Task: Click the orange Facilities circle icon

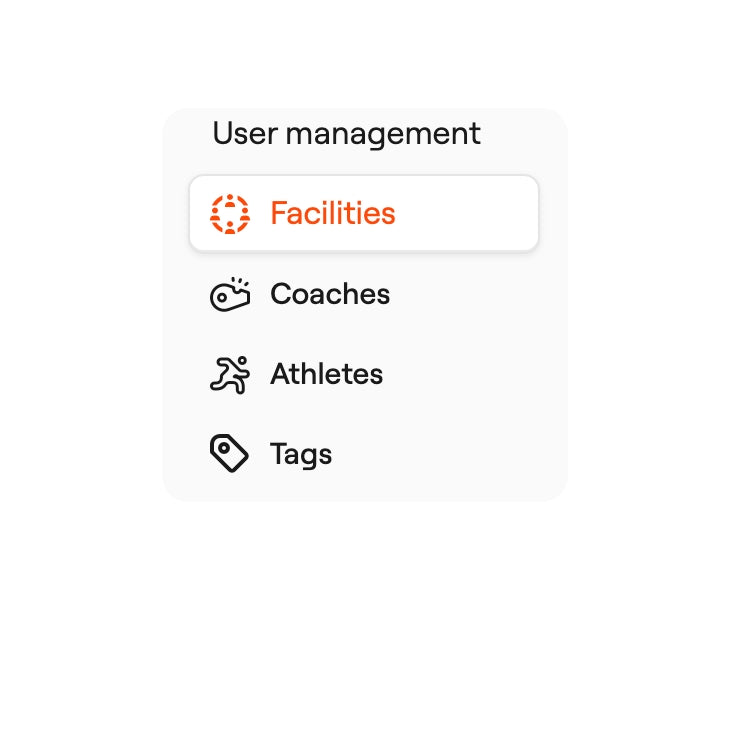Action: [x=230, y=214]
